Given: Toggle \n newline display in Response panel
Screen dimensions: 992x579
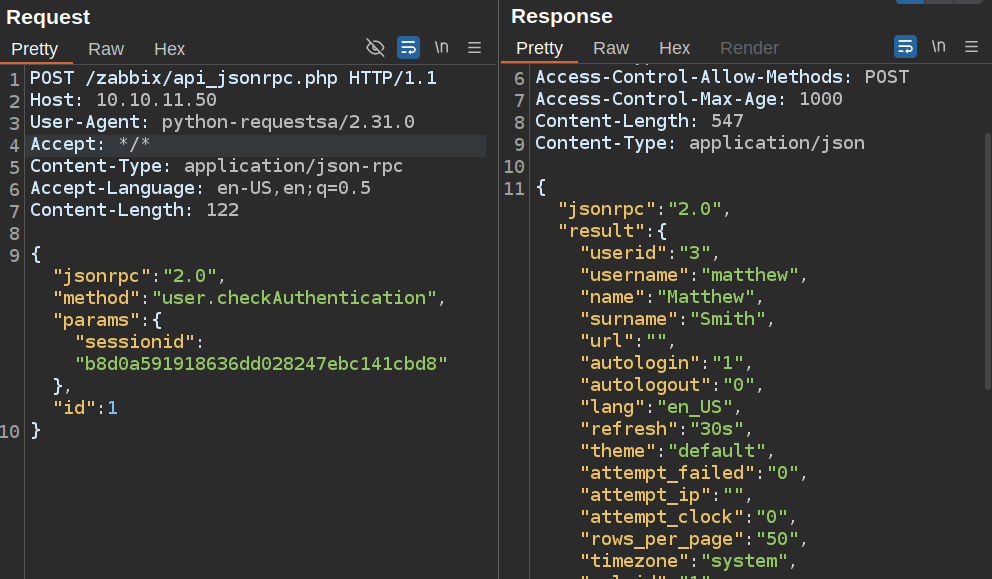Looking at the screenshot, I should (938, 47).
